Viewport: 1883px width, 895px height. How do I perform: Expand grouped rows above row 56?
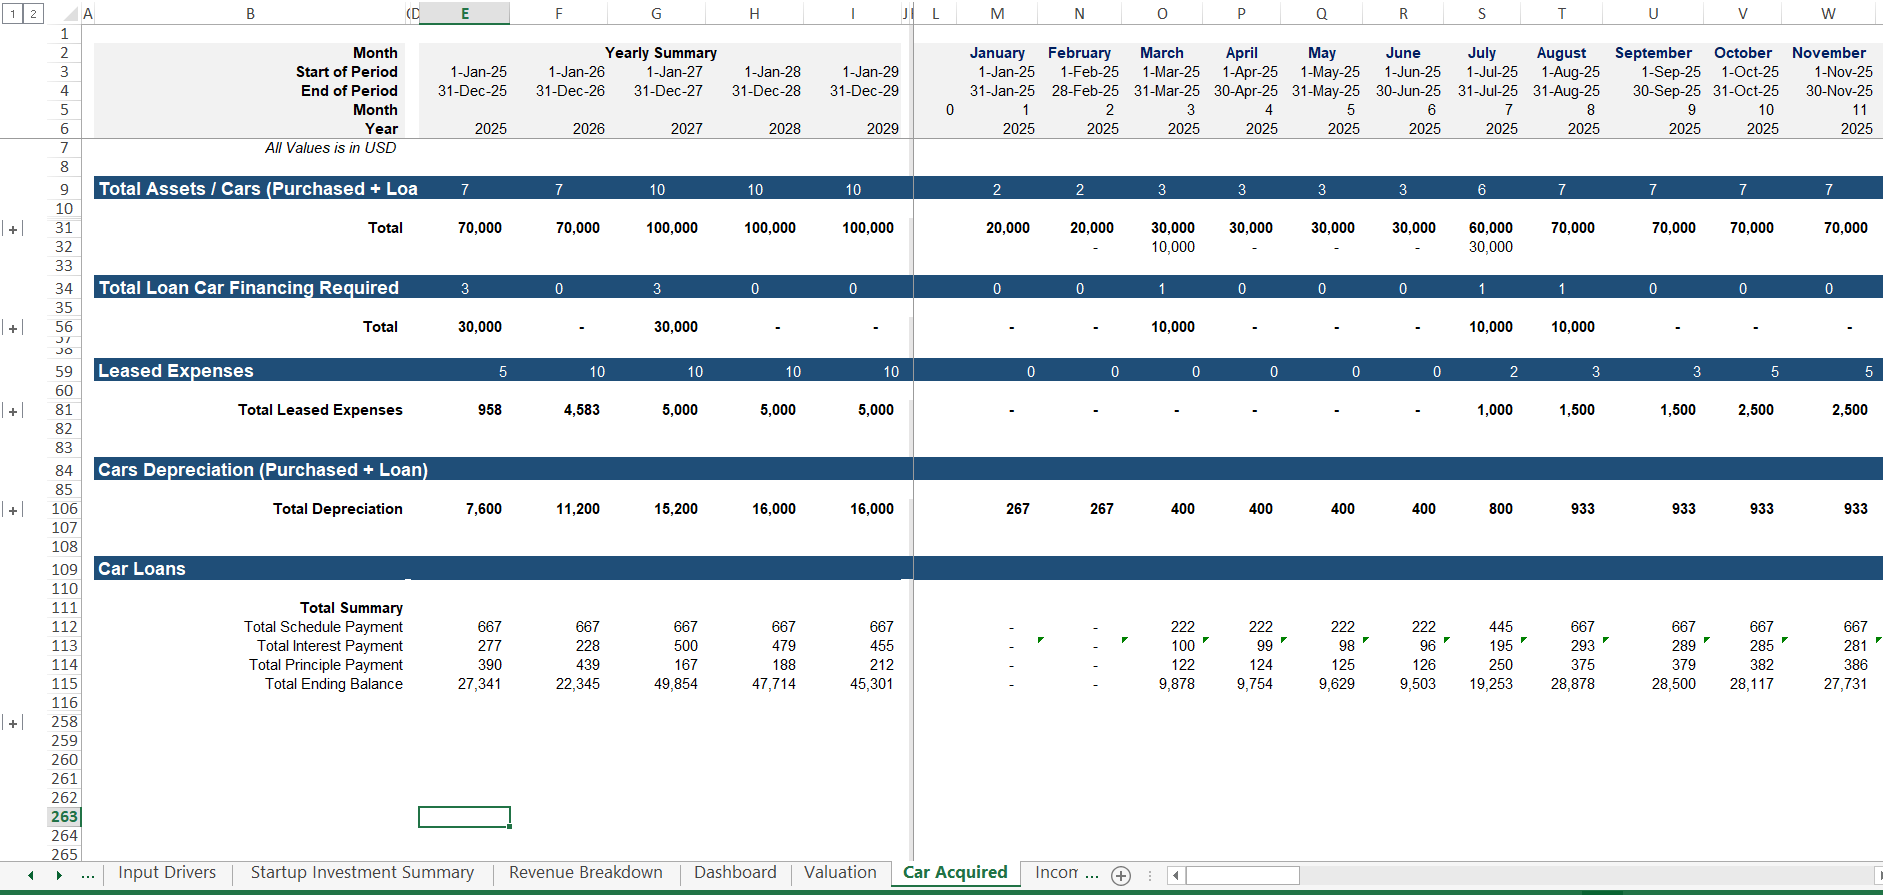pos(14,328)
